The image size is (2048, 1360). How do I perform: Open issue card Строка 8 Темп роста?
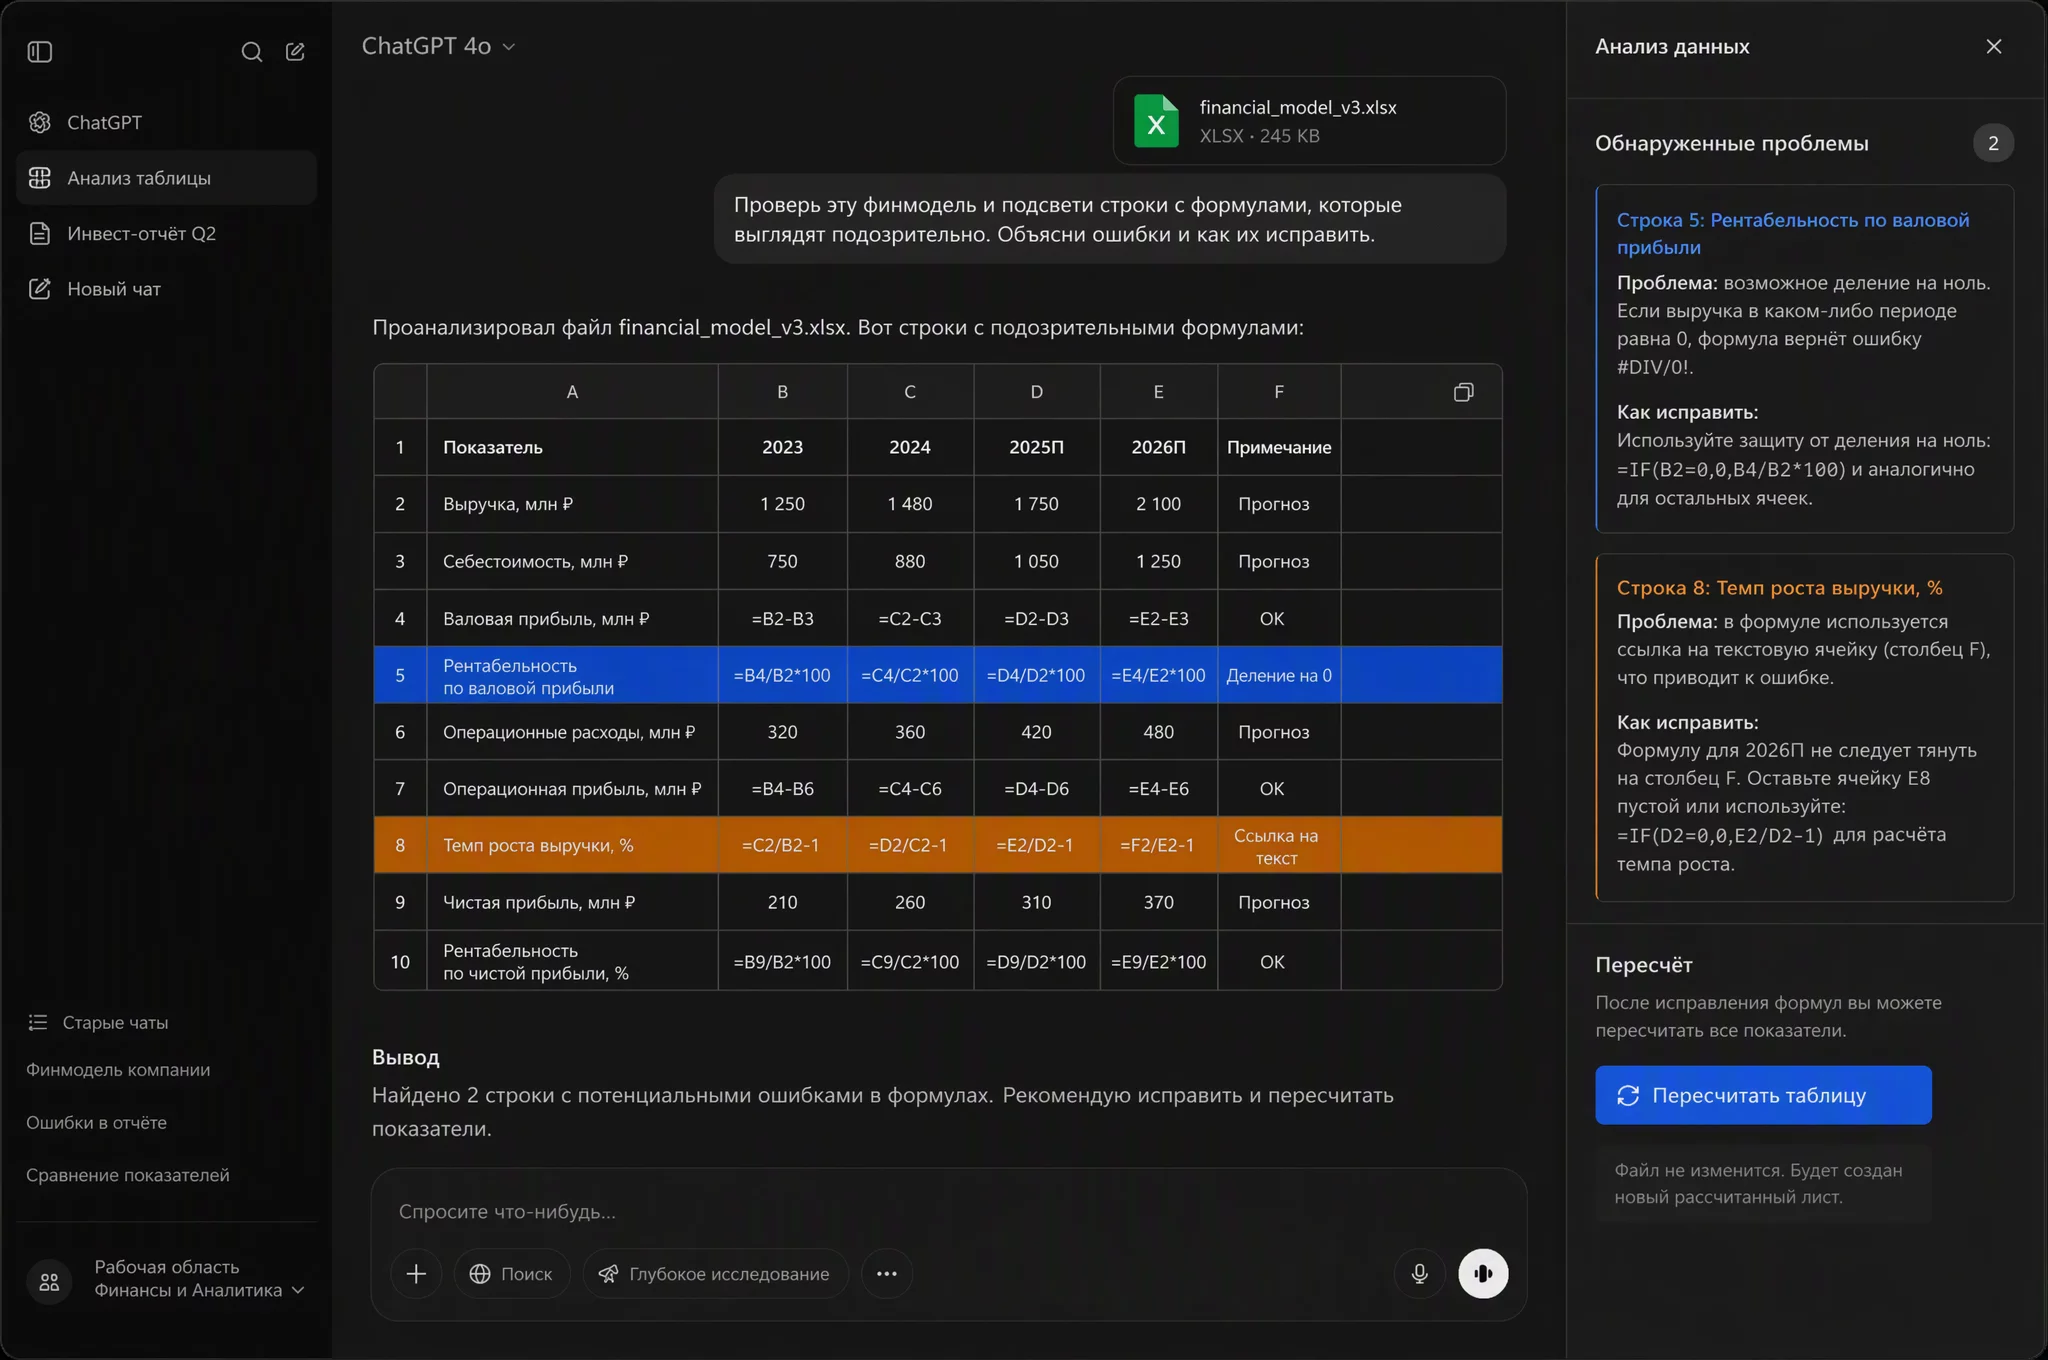[1804, 727]
